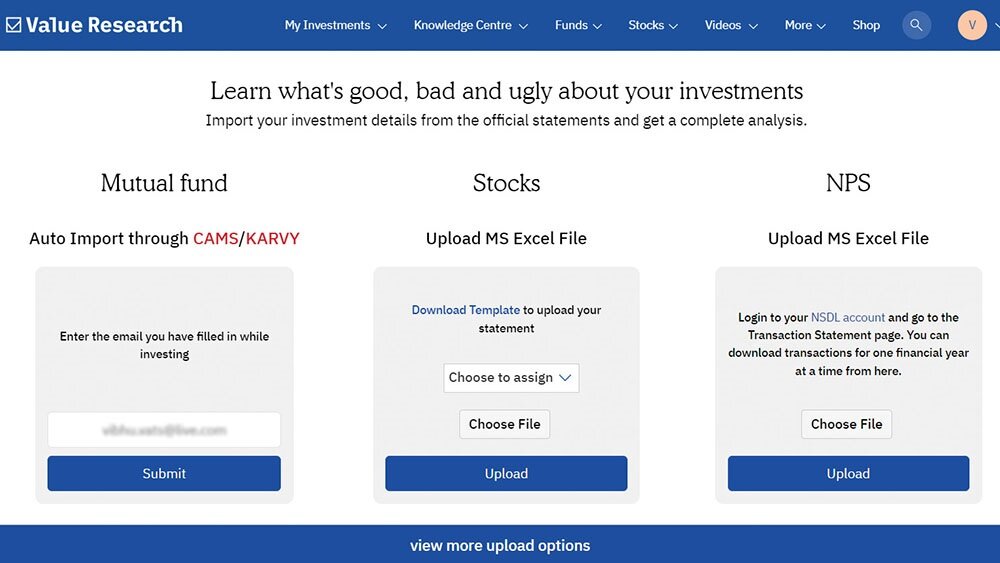
Task: Expand the My Investments menu
Action: (x=335, y=25)
